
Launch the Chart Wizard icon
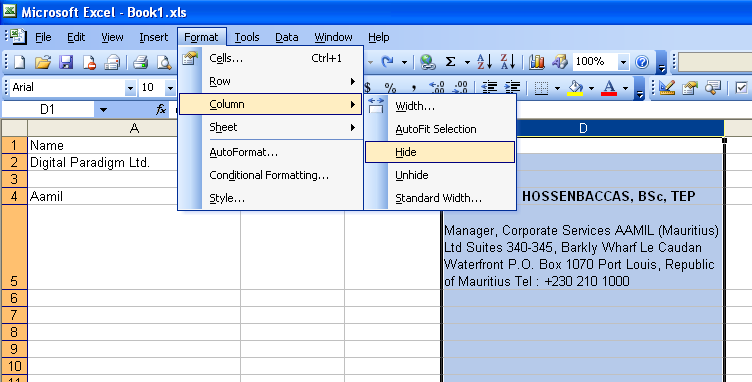click(537, 61)
